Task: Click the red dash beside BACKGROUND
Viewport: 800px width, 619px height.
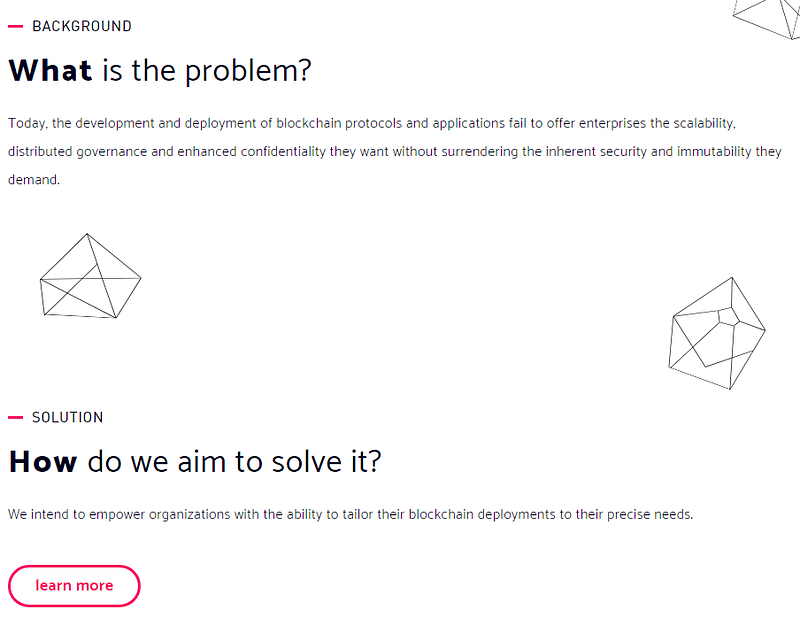Action: coord(15,26)
